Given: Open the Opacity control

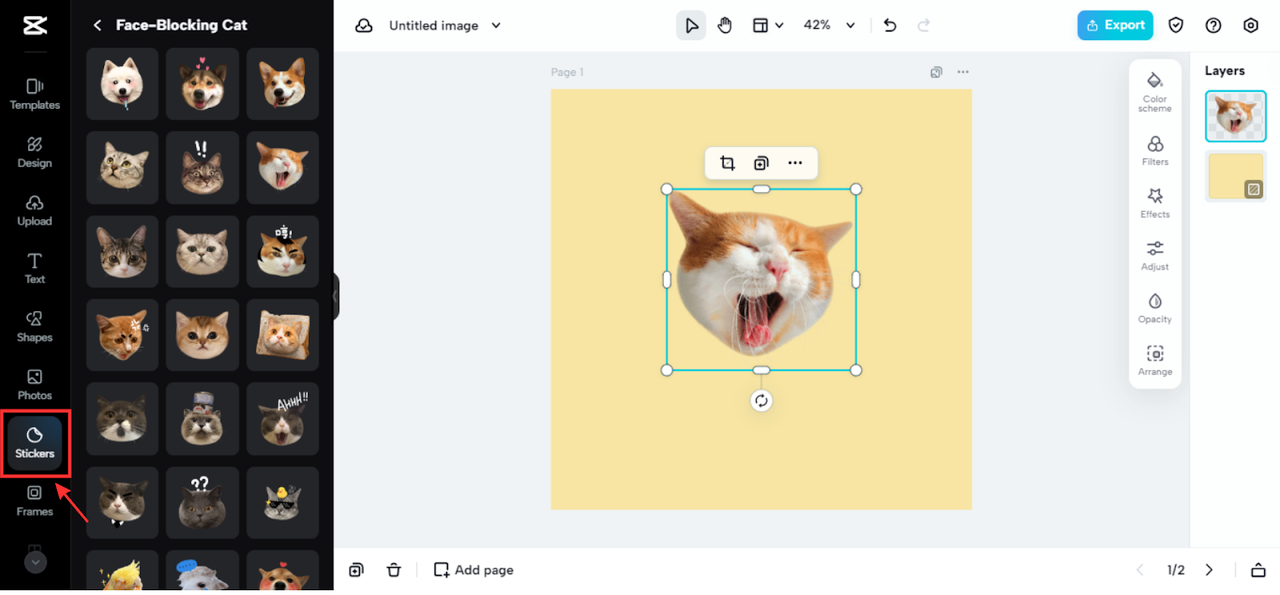Looking at the screenshot, I should (1155, 308).
